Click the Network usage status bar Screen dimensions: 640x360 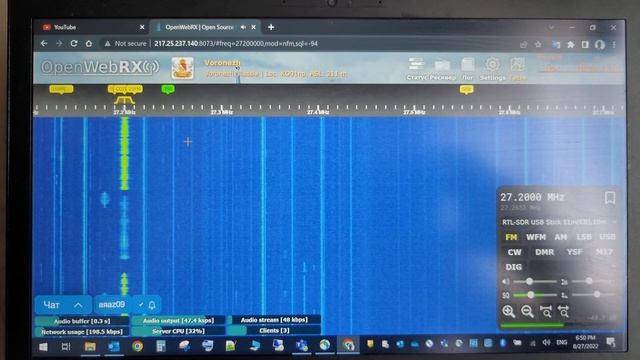82,332
